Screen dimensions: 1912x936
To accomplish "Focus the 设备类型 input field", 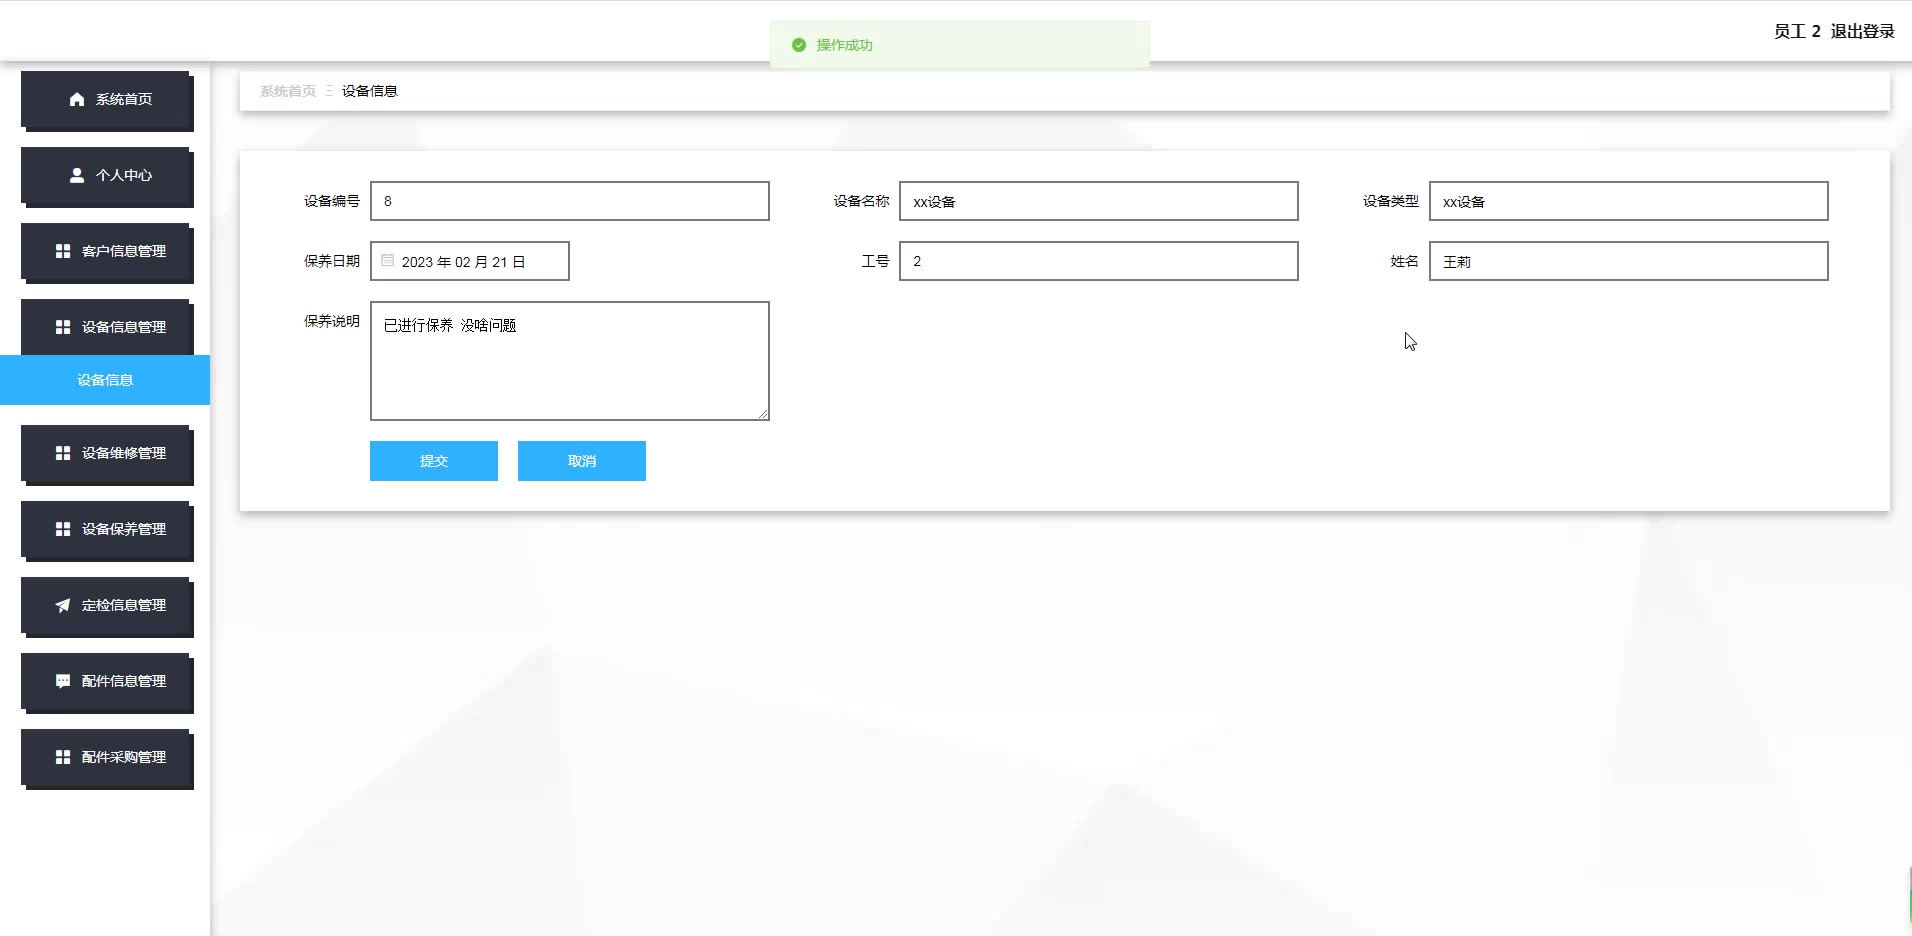I will click(1629, 201).
